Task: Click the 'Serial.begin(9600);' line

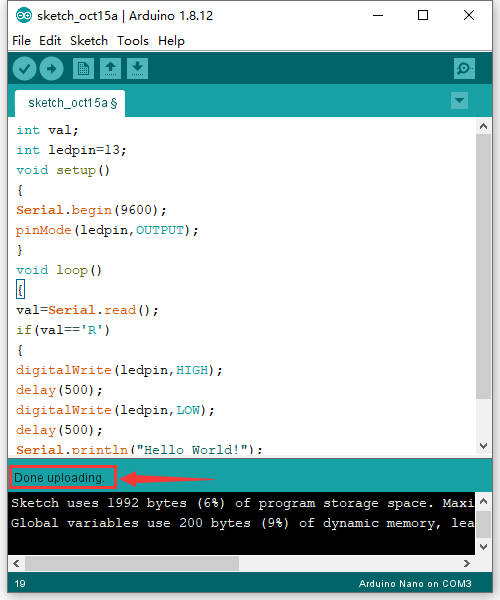Action: tap(91, 210)
